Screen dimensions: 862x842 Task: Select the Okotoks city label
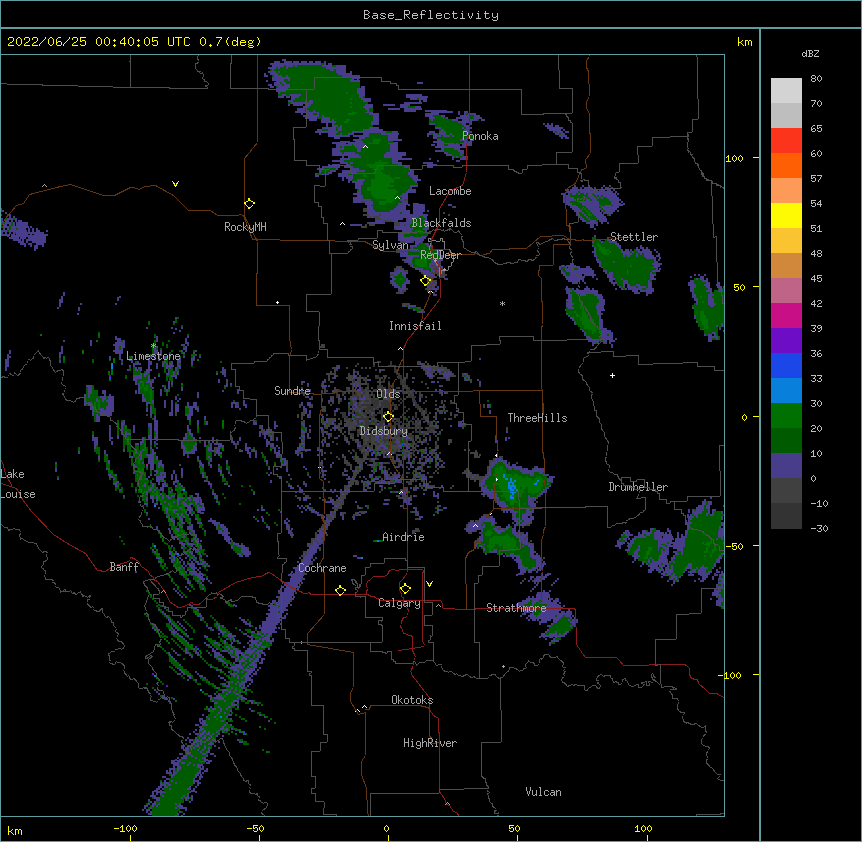(412, 700)
